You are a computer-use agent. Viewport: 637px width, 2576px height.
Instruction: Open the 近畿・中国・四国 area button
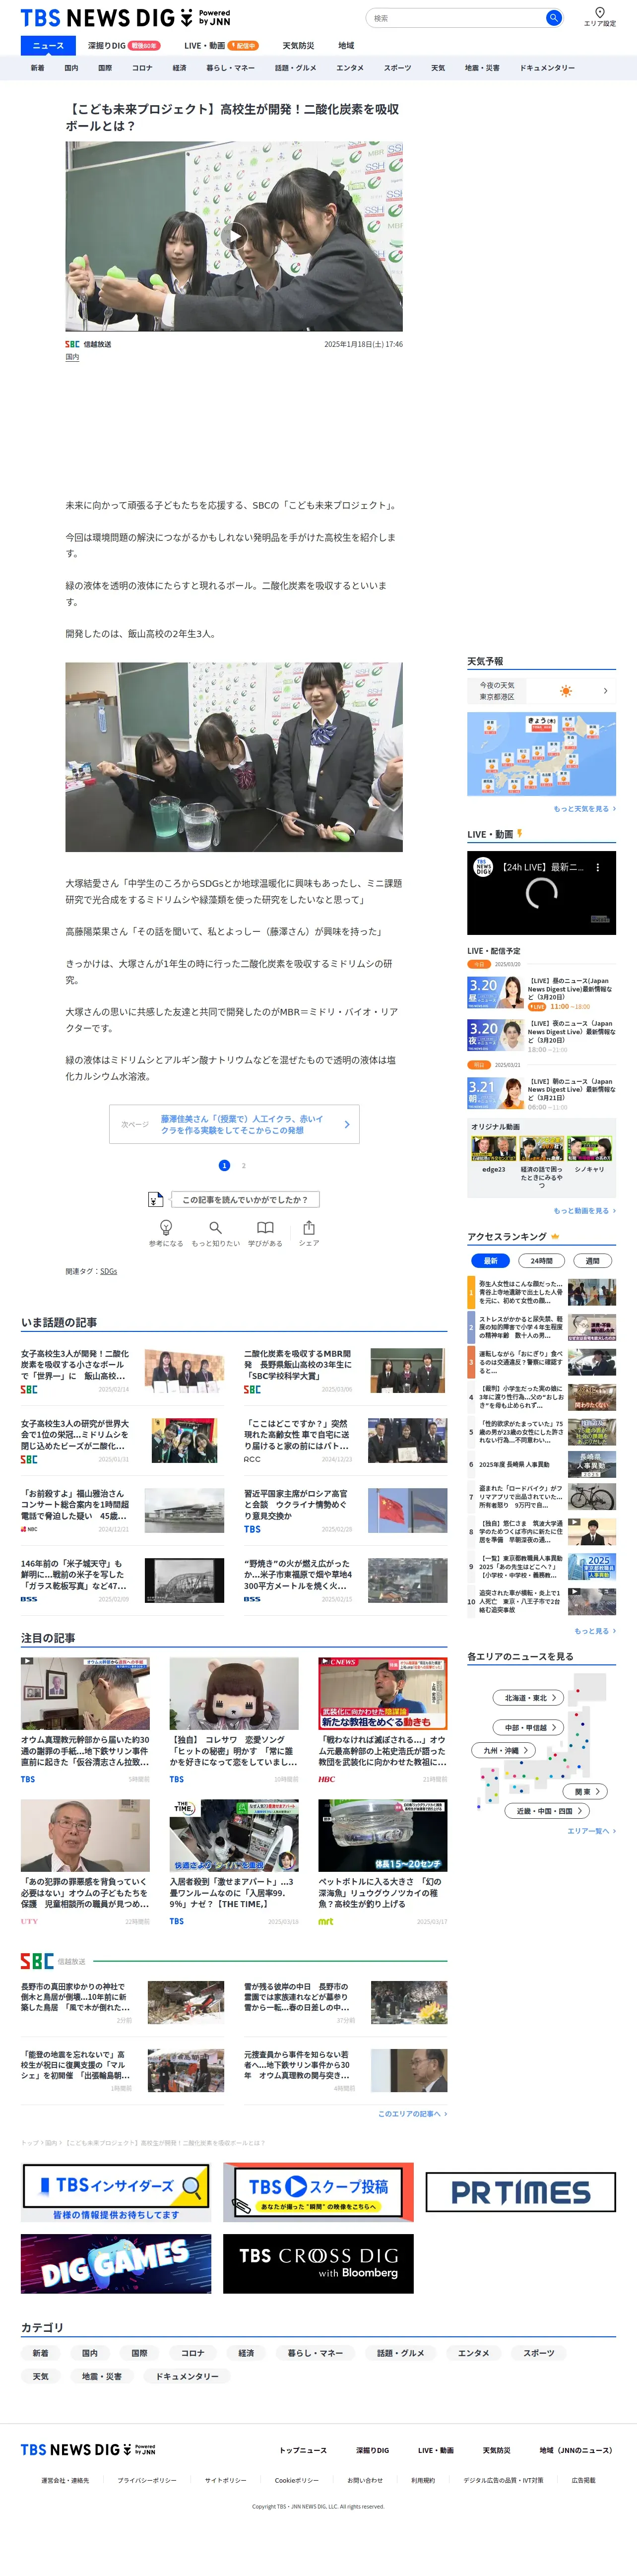point(548,1811)
